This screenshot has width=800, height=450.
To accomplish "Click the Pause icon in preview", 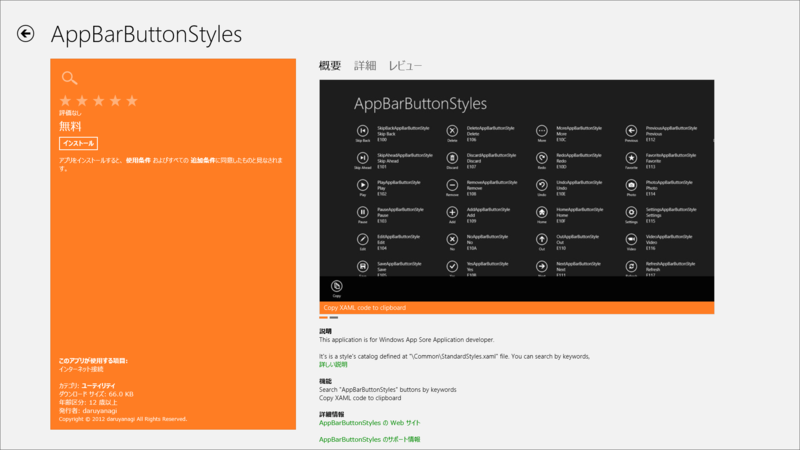I will click(x=362, y=212).
